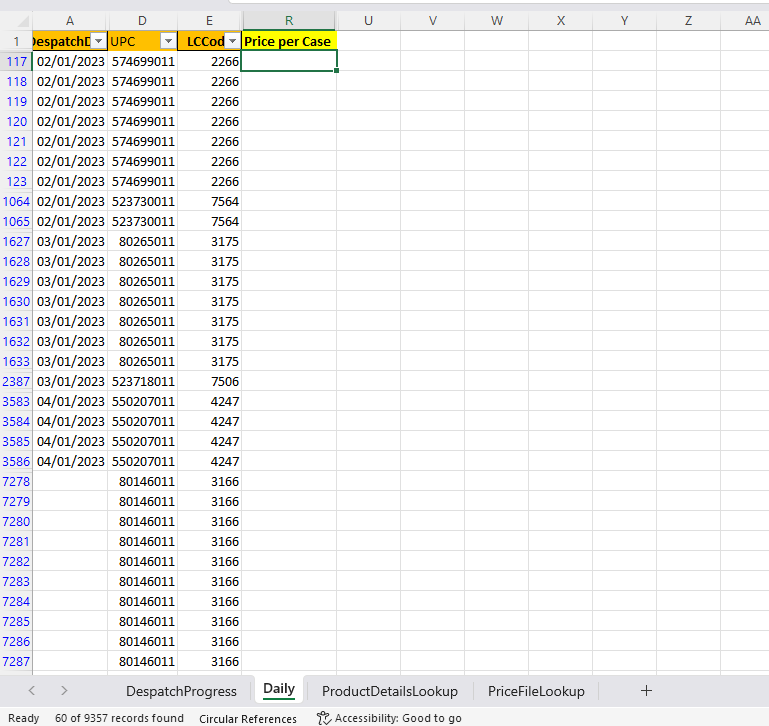The width and height of the screenshot is (769, 726).
Task: Click UPC cell 523718011 in row 2387
Action: [x=142, y=382]
